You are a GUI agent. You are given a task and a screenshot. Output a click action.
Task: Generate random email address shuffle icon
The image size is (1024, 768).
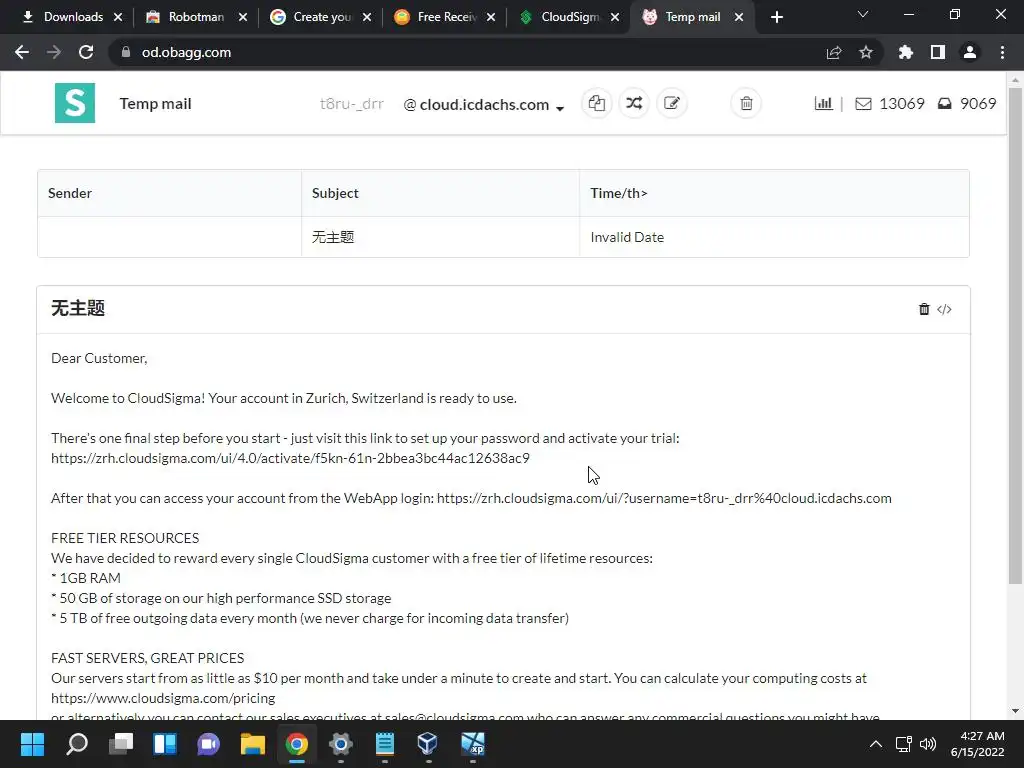point(634,103)
